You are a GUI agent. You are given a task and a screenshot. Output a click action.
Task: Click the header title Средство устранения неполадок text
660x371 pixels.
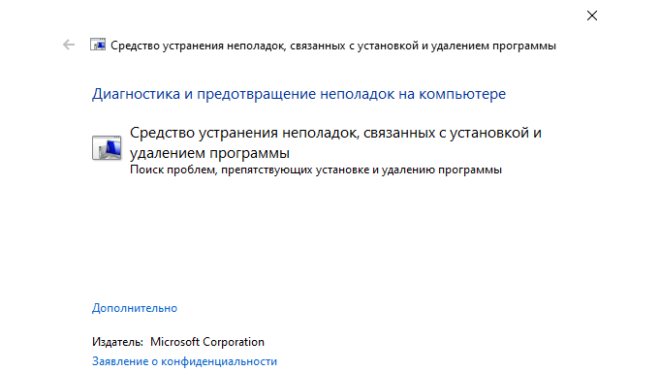tap(333, 45)
